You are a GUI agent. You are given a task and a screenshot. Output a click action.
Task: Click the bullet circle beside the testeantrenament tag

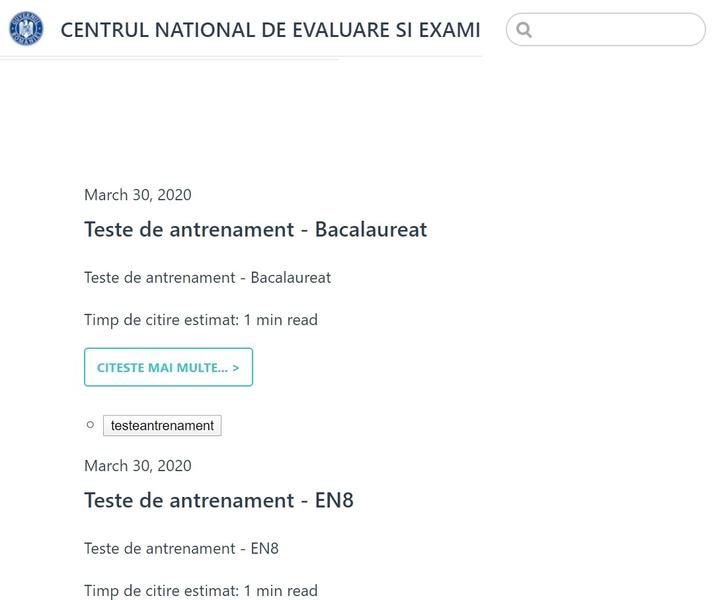[91, 425]
